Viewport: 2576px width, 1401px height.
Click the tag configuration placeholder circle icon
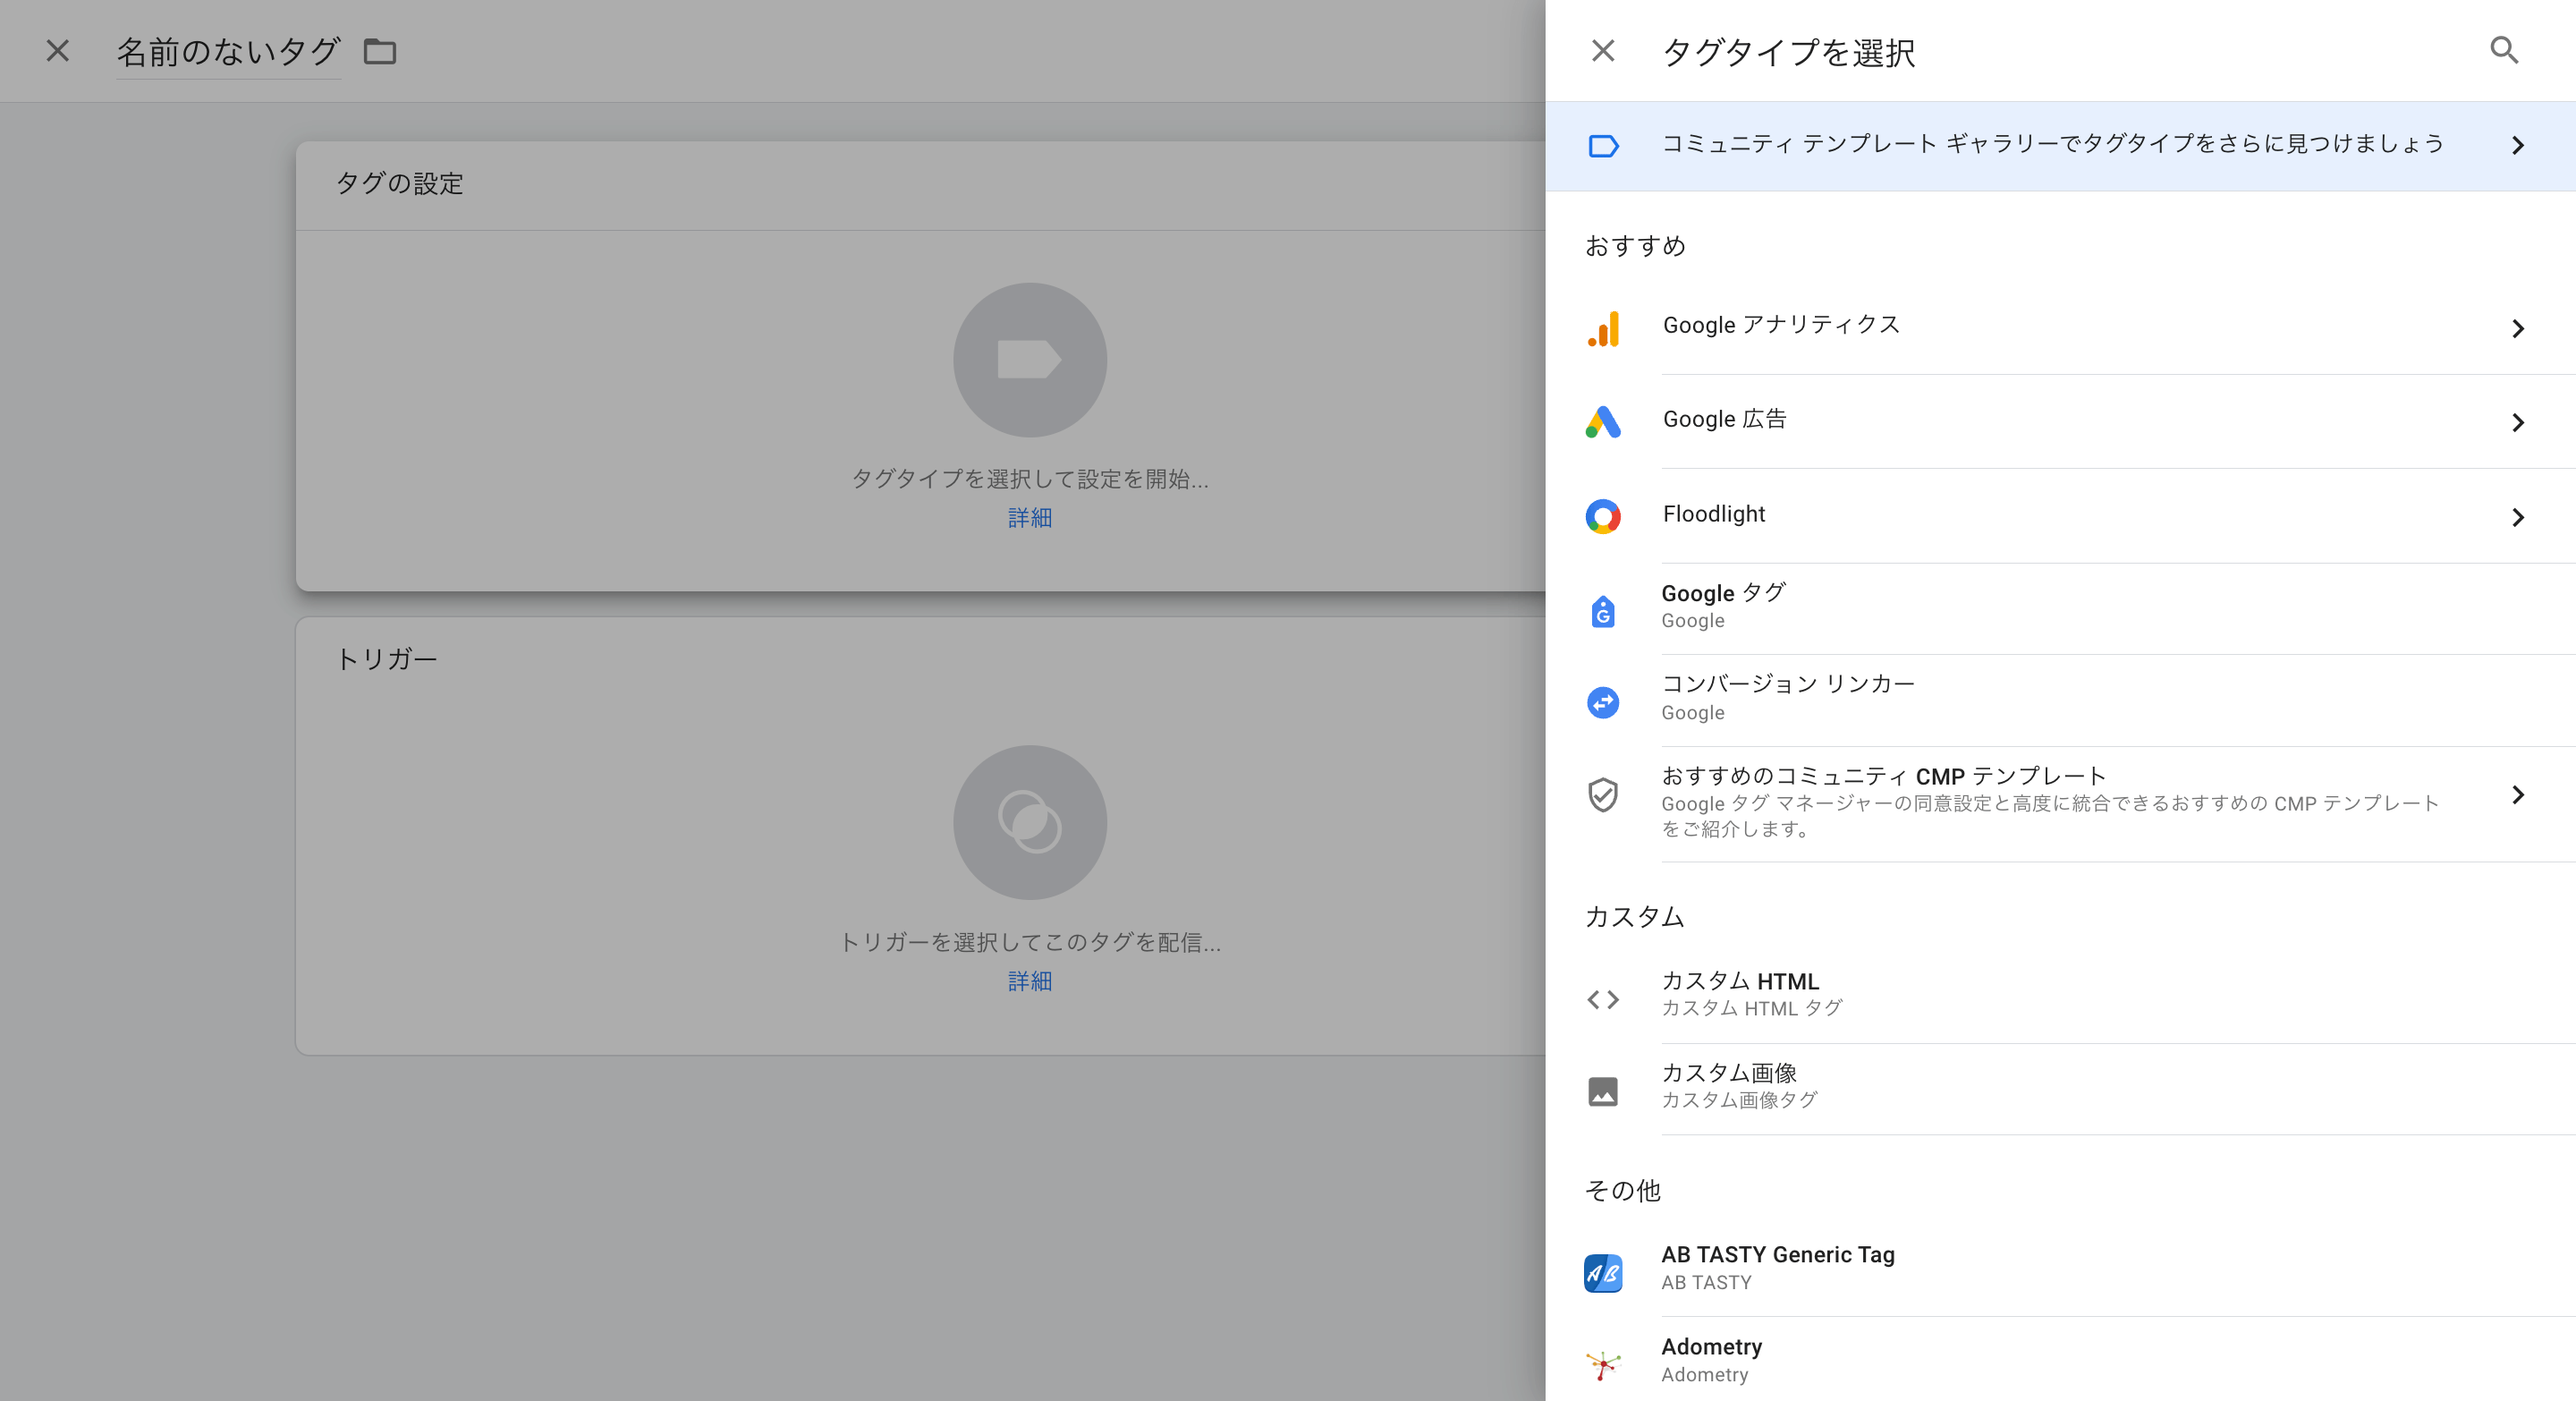1030,360
